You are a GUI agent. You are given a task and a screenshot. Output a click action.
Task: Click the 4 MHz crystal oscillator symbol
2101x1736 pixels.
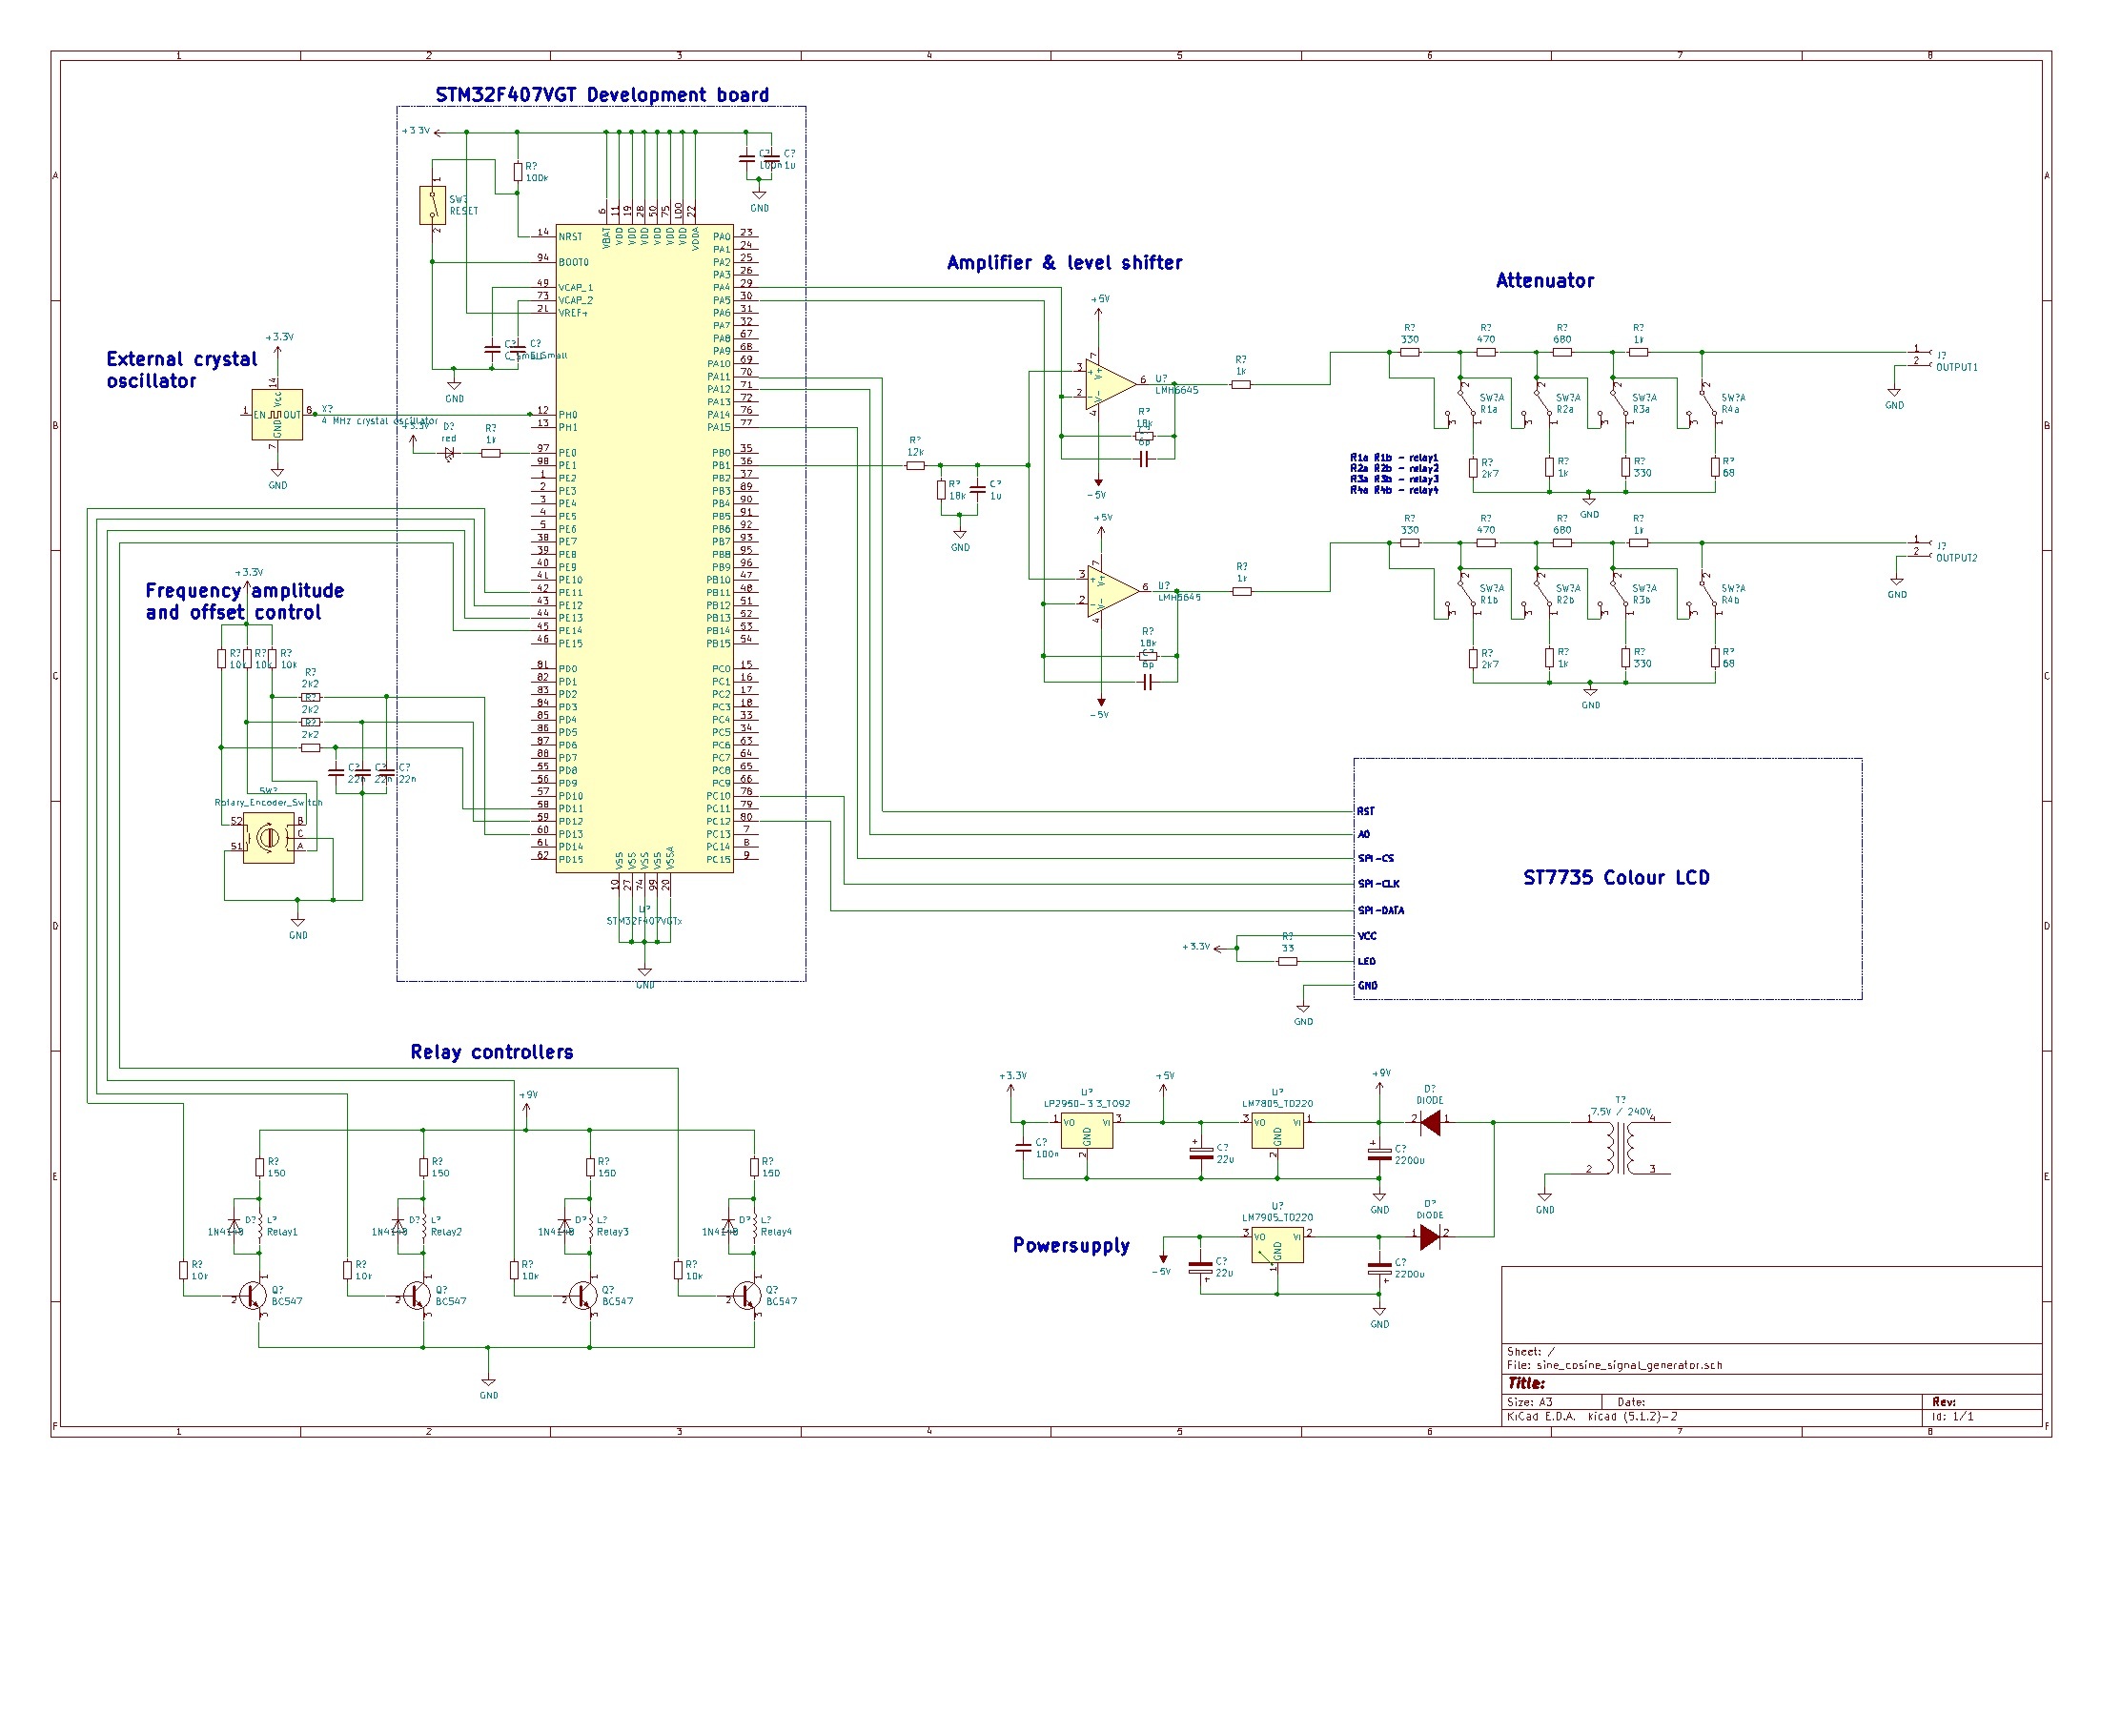277,414
